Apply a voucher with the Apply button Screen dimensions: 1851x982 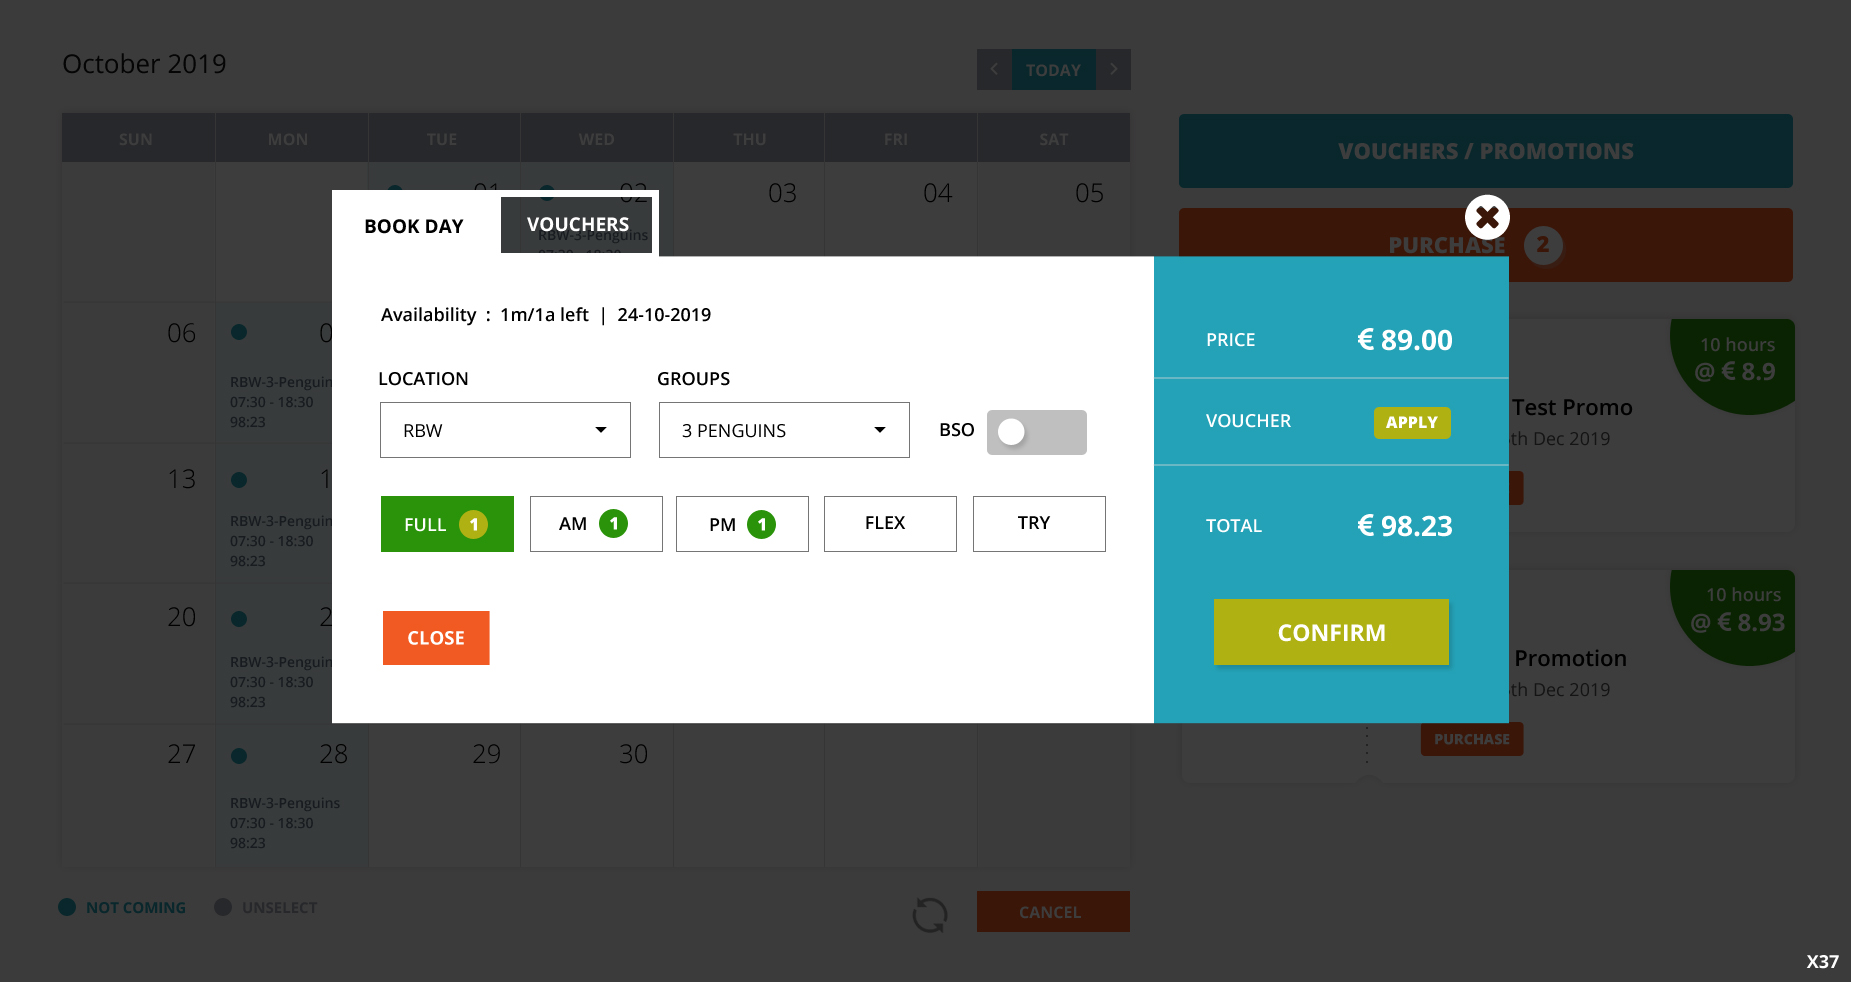pyautogui.click(x=1412, y=423)
